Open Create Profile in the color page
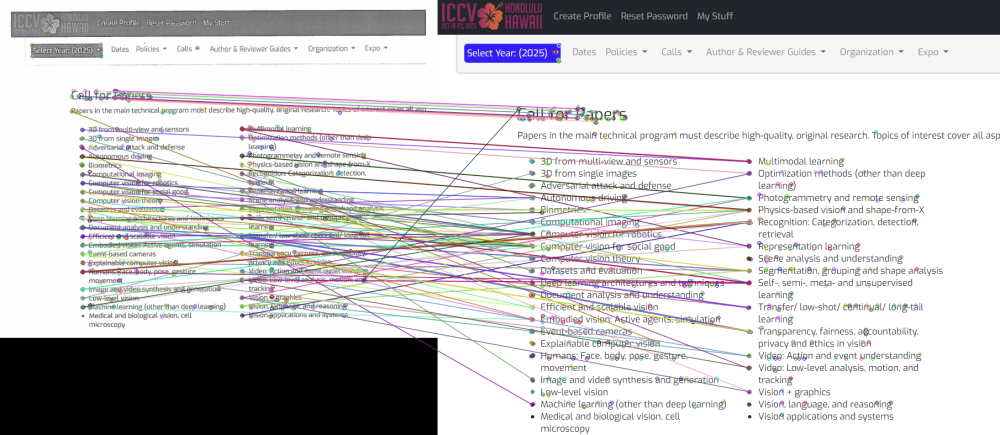 (582, 16)
